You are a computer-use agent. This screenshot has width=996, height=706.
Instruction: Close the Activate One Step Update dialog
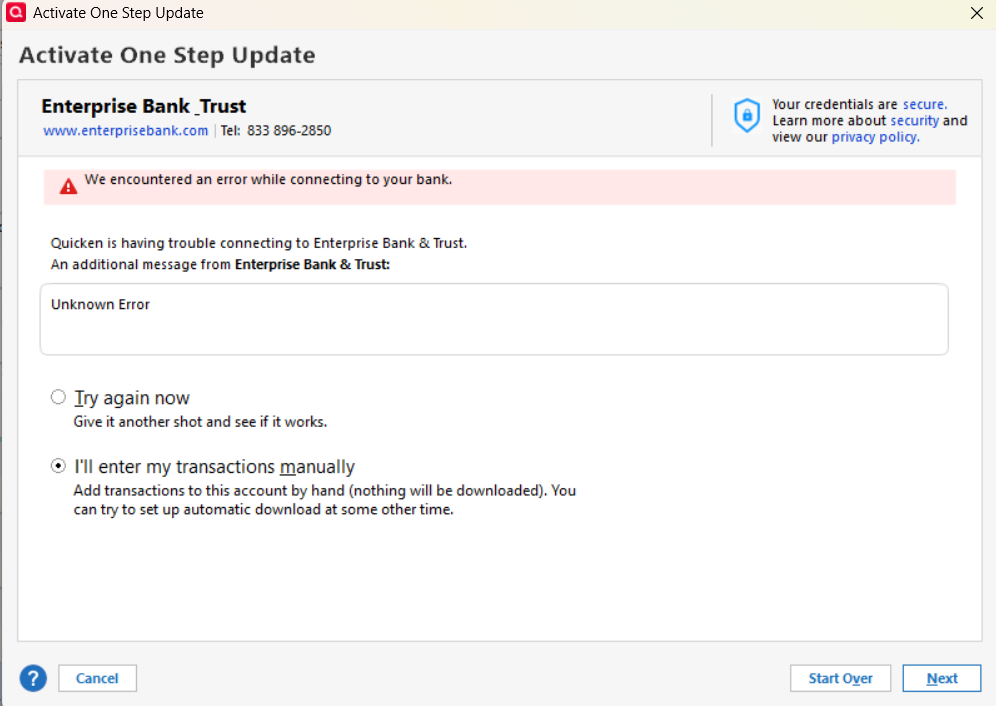pos(977,13)
